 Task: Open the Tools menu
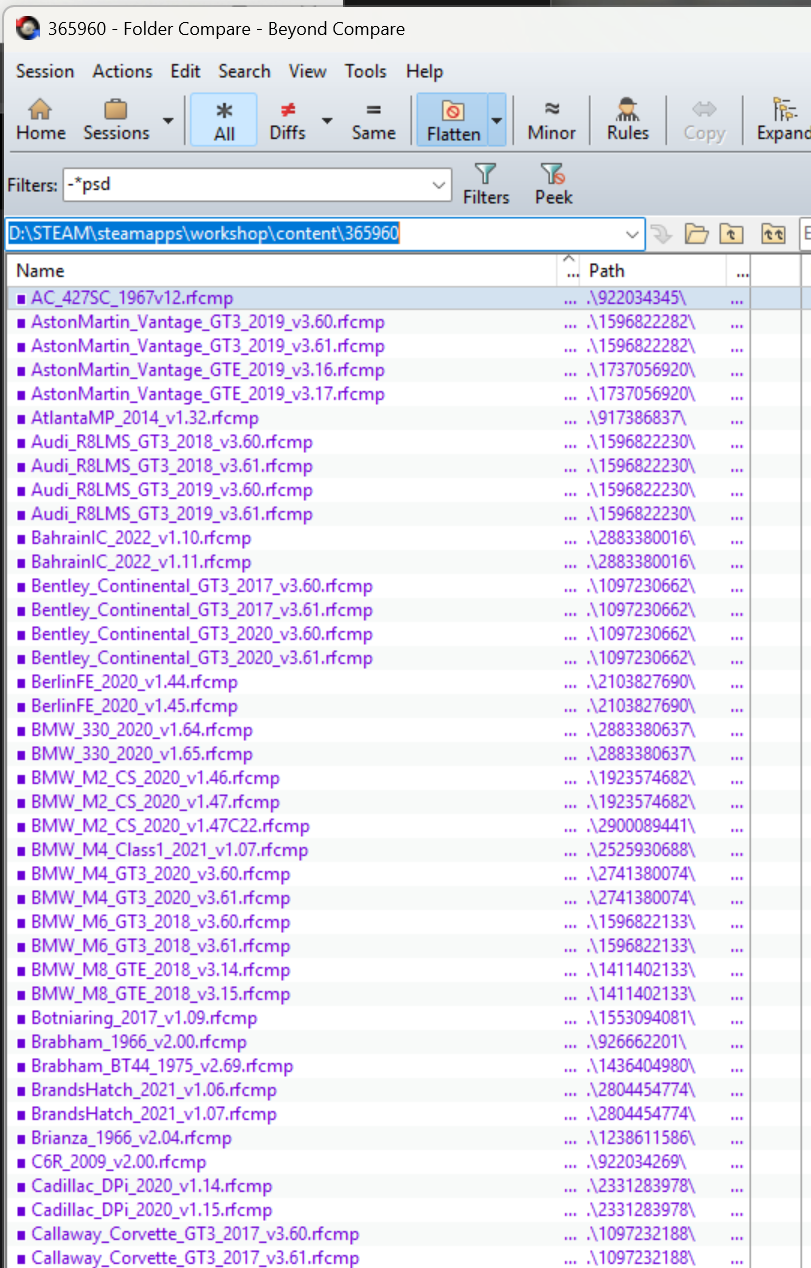pos(365,71)
